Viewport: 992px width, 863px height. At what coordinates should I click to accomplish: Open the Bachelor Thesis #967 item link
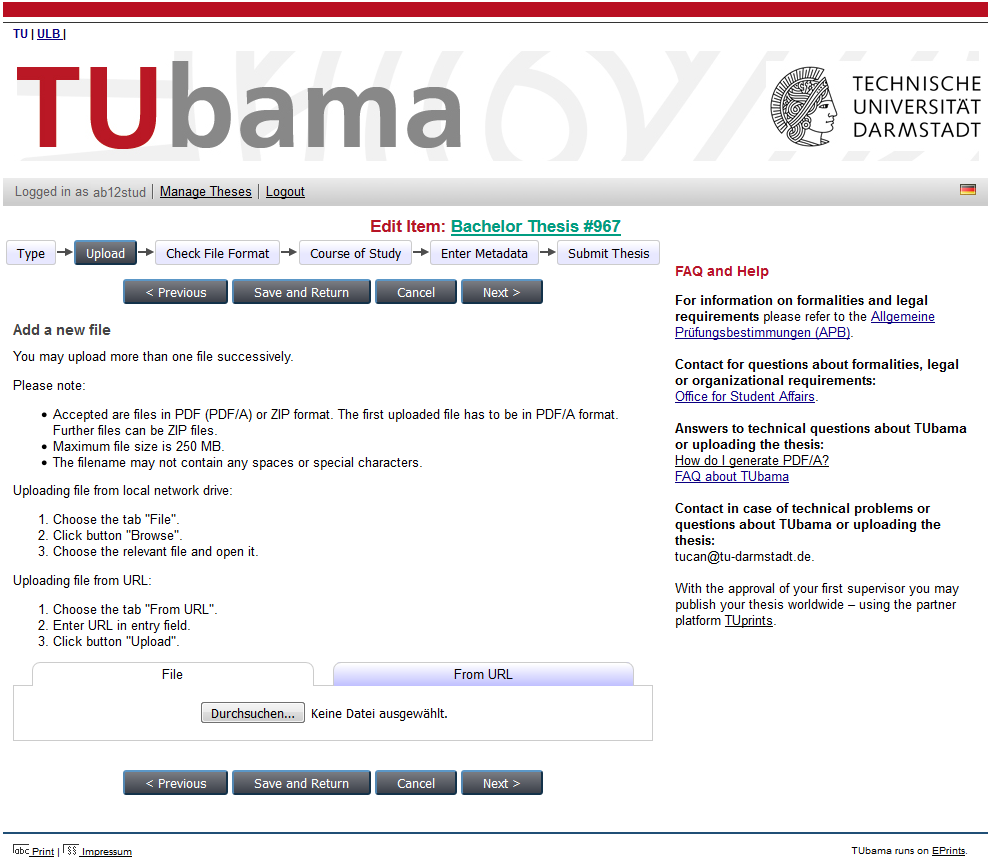point(535,227)
